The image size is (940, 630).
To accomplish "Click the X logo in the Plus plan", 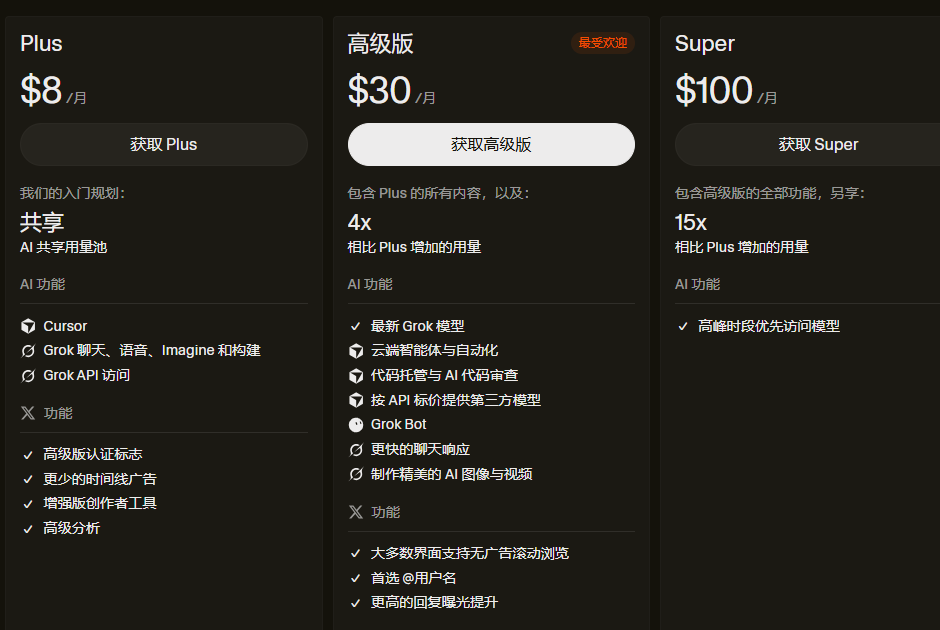I will pos(28,413).
